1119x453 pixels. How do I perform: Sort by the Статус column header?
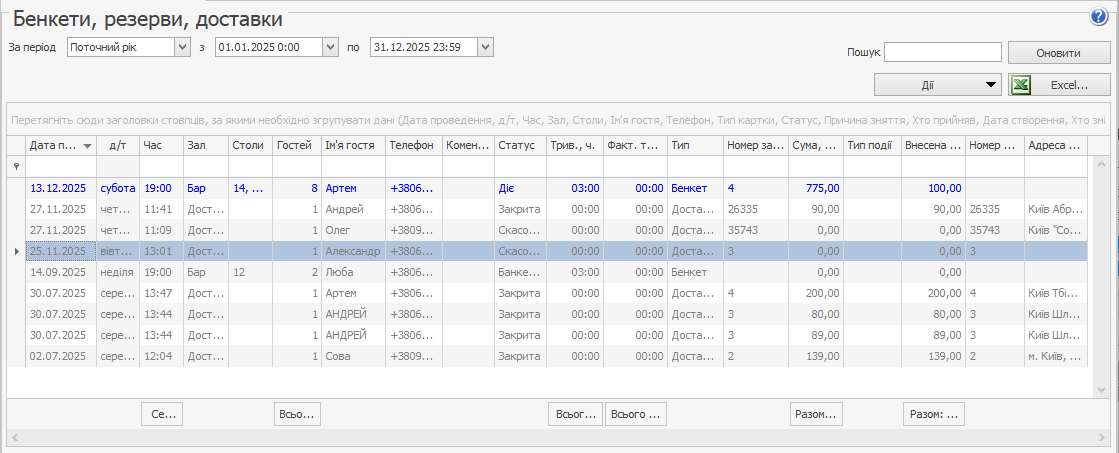coord(518,146)
